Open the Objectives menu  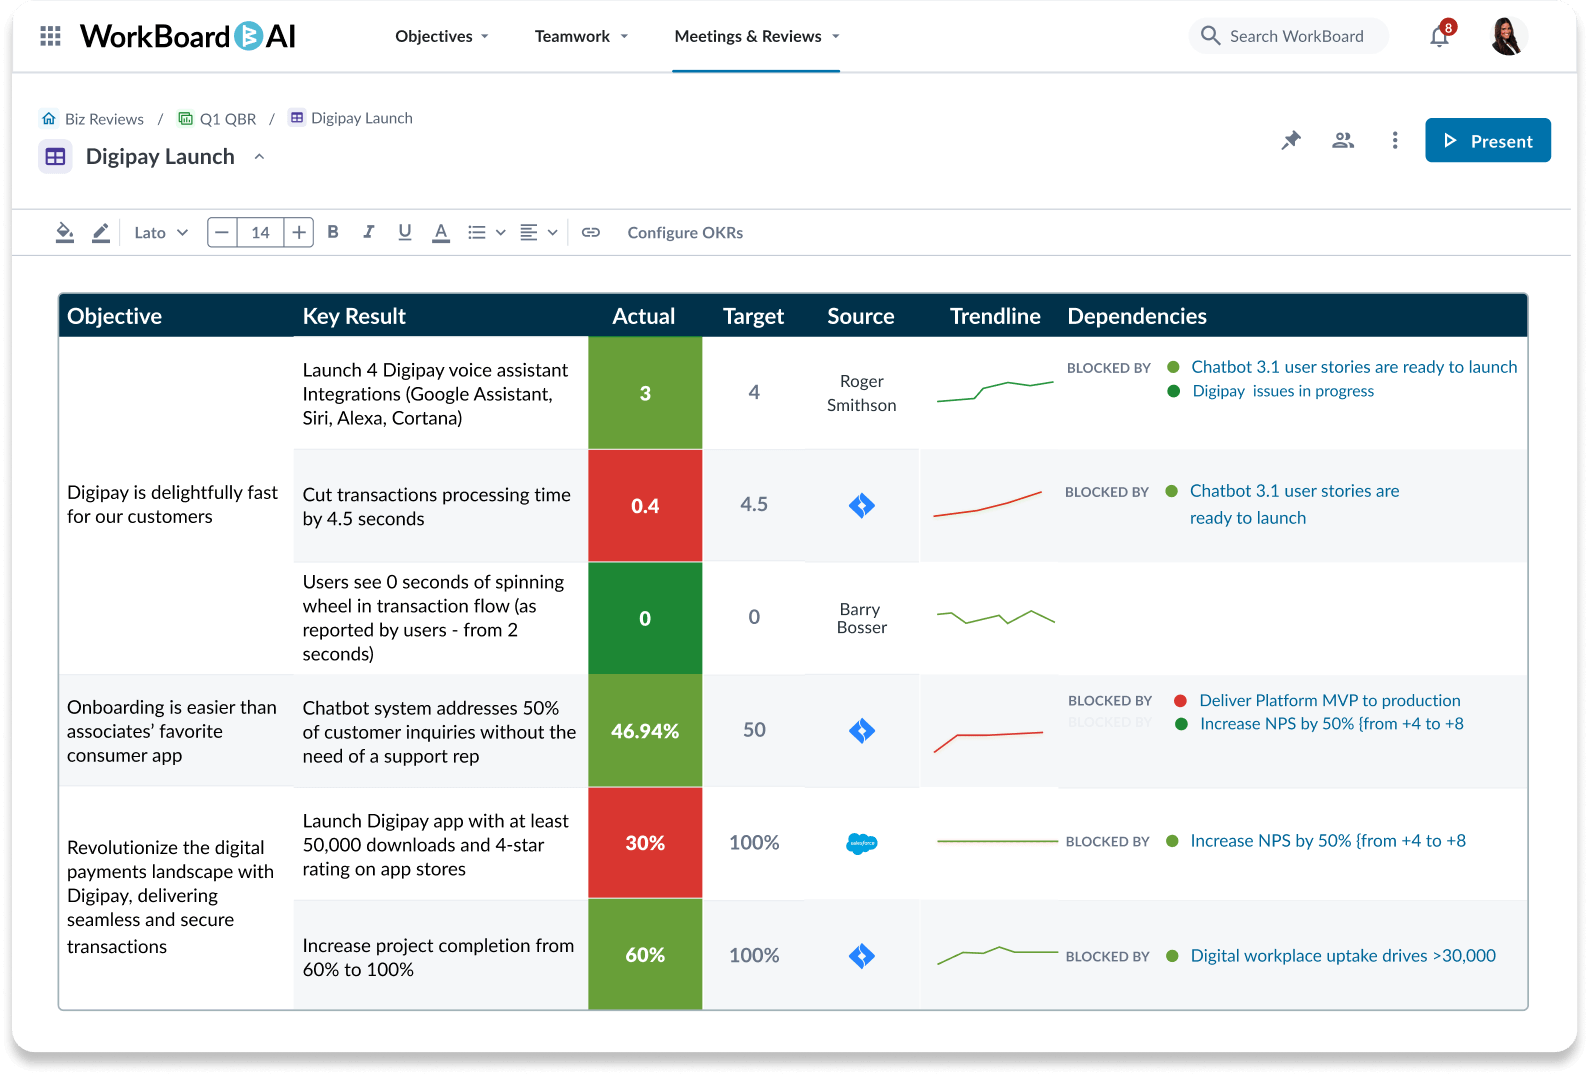pos(441,37)
